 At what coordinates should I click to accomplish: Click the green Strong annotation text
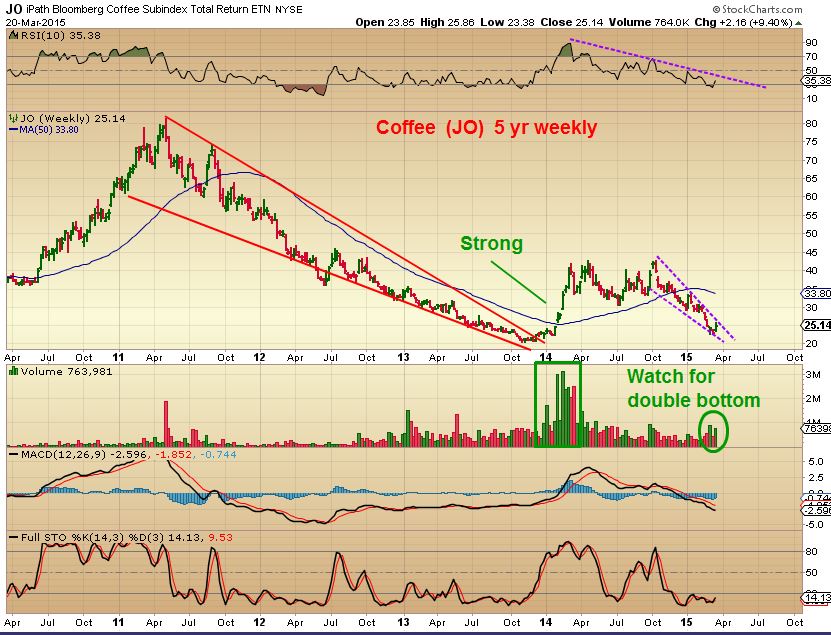[x=491, y=243]
